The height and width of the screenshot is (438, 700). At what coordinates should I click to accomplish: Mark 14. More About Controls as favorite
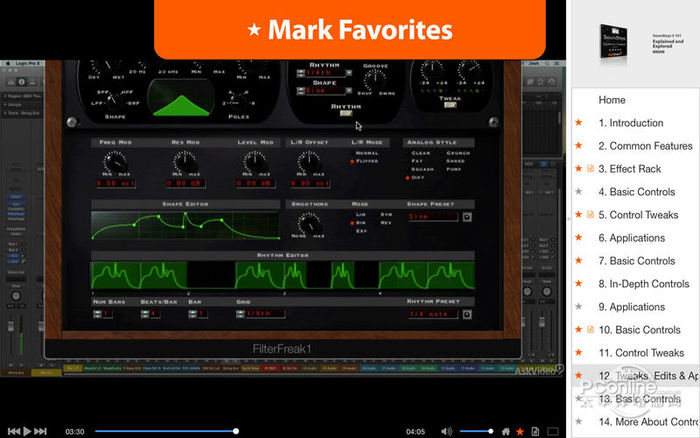pos(579,421)
